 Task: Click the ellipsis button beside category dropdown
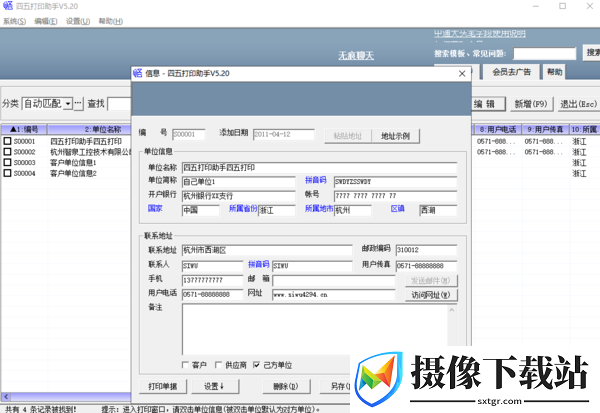point(78,104)
